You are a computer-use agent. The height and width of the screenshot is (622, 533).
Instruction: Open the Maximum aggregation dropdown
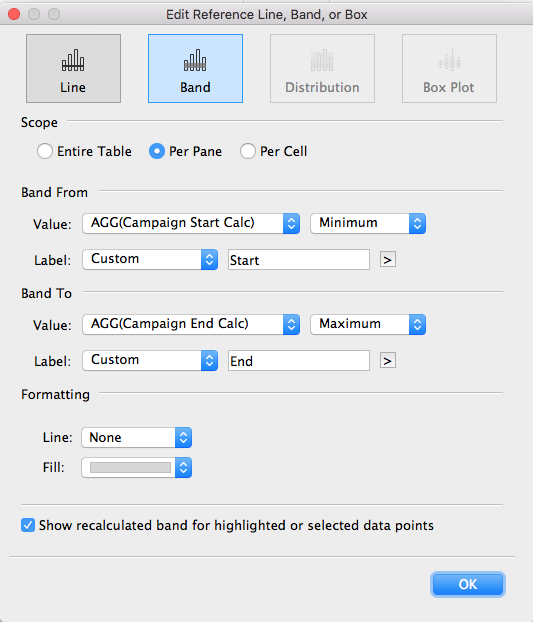[368, 324]
